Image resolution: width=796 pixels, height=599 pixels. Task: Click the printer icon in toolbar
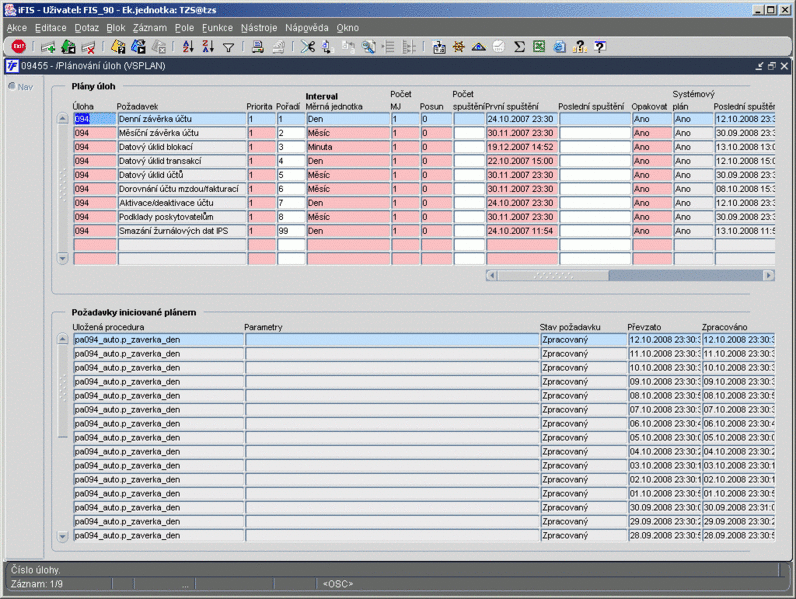tap(257, 47)
